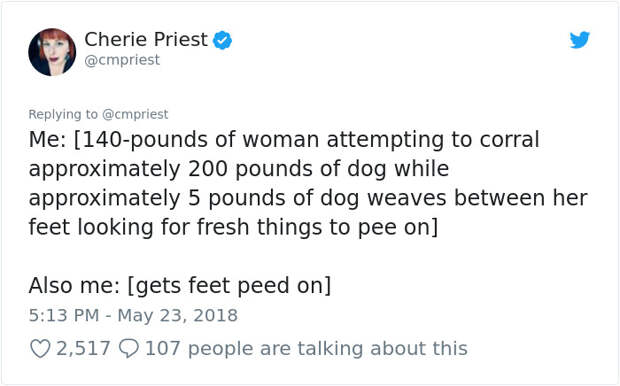Click the May 23, 2018 date
620x386 pixels.
[178, 315]
